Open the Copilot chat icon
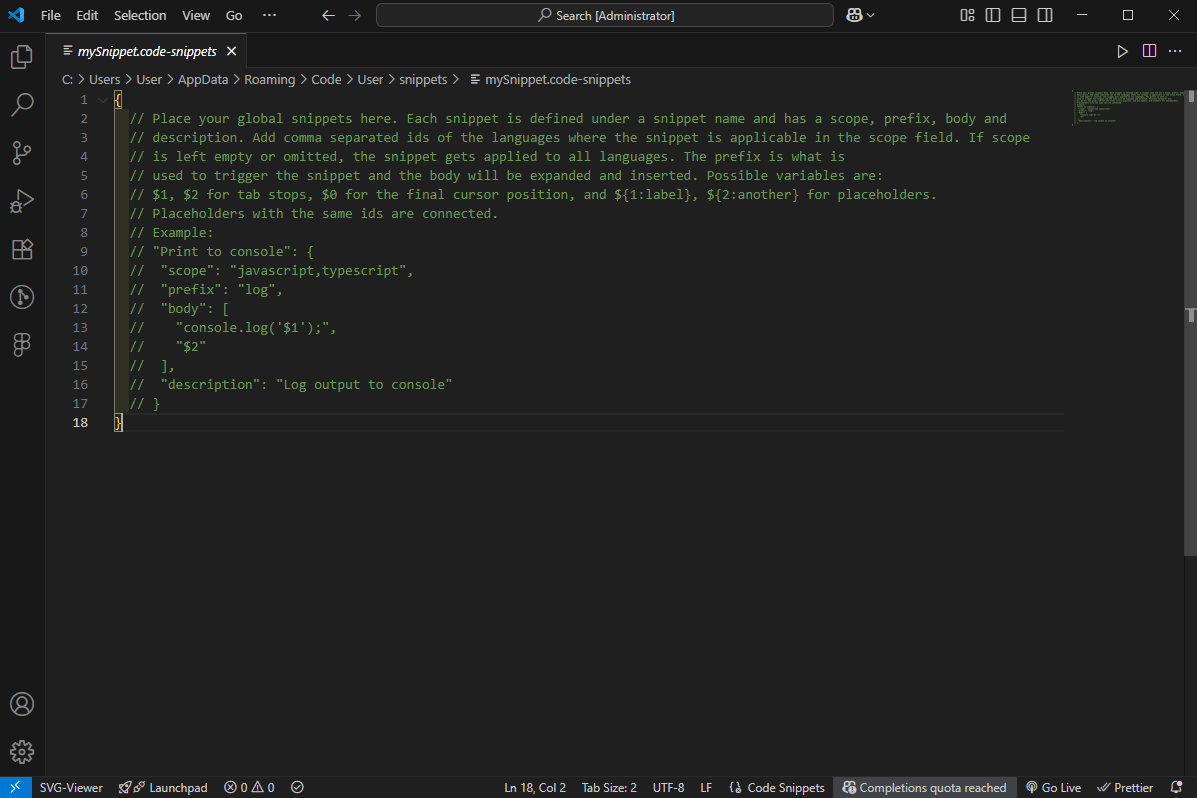The image size is (1197, 798). click(854, 15)
